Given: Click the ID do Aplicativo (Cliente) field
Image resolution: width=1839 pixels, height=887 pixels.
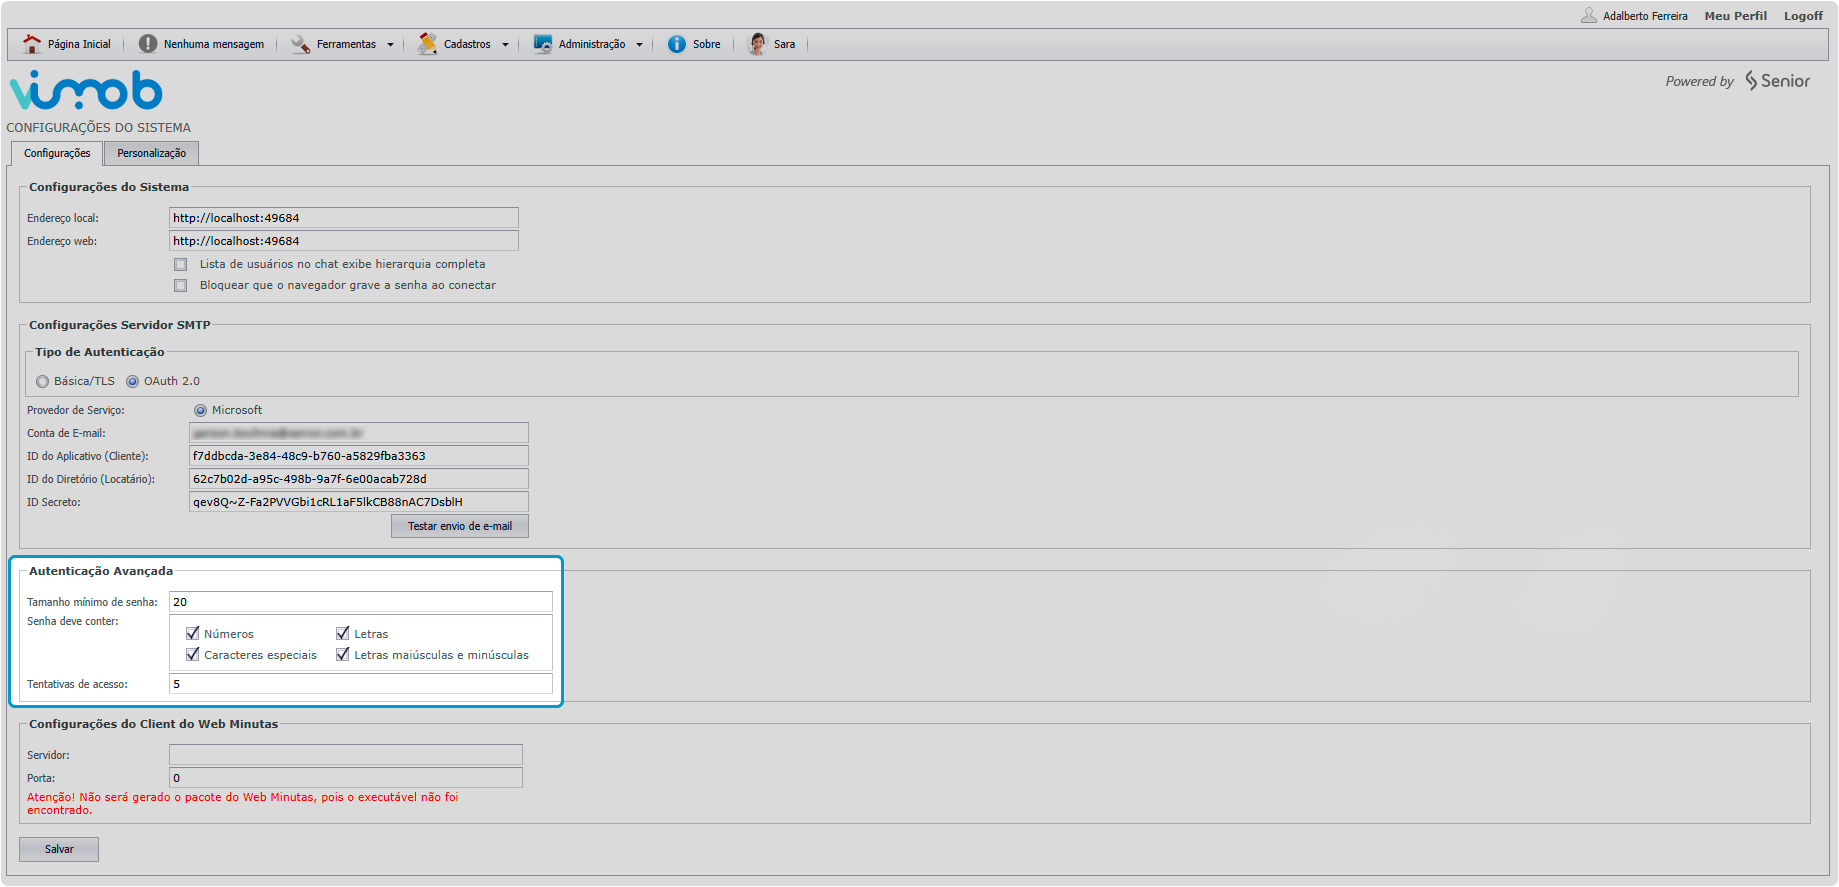Looking at the screenshot, I should pos(359,456).
